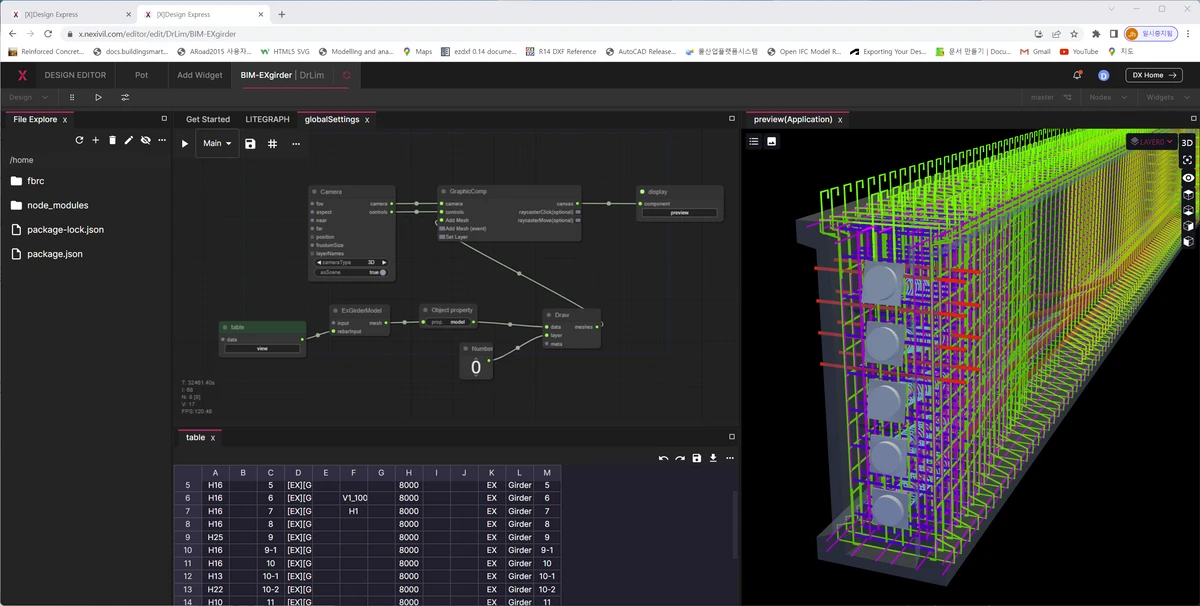Image resolution: width=1200 pixels, height=606 pixels.
Task: Select the second cube view icon
Action: (1188, 210)
